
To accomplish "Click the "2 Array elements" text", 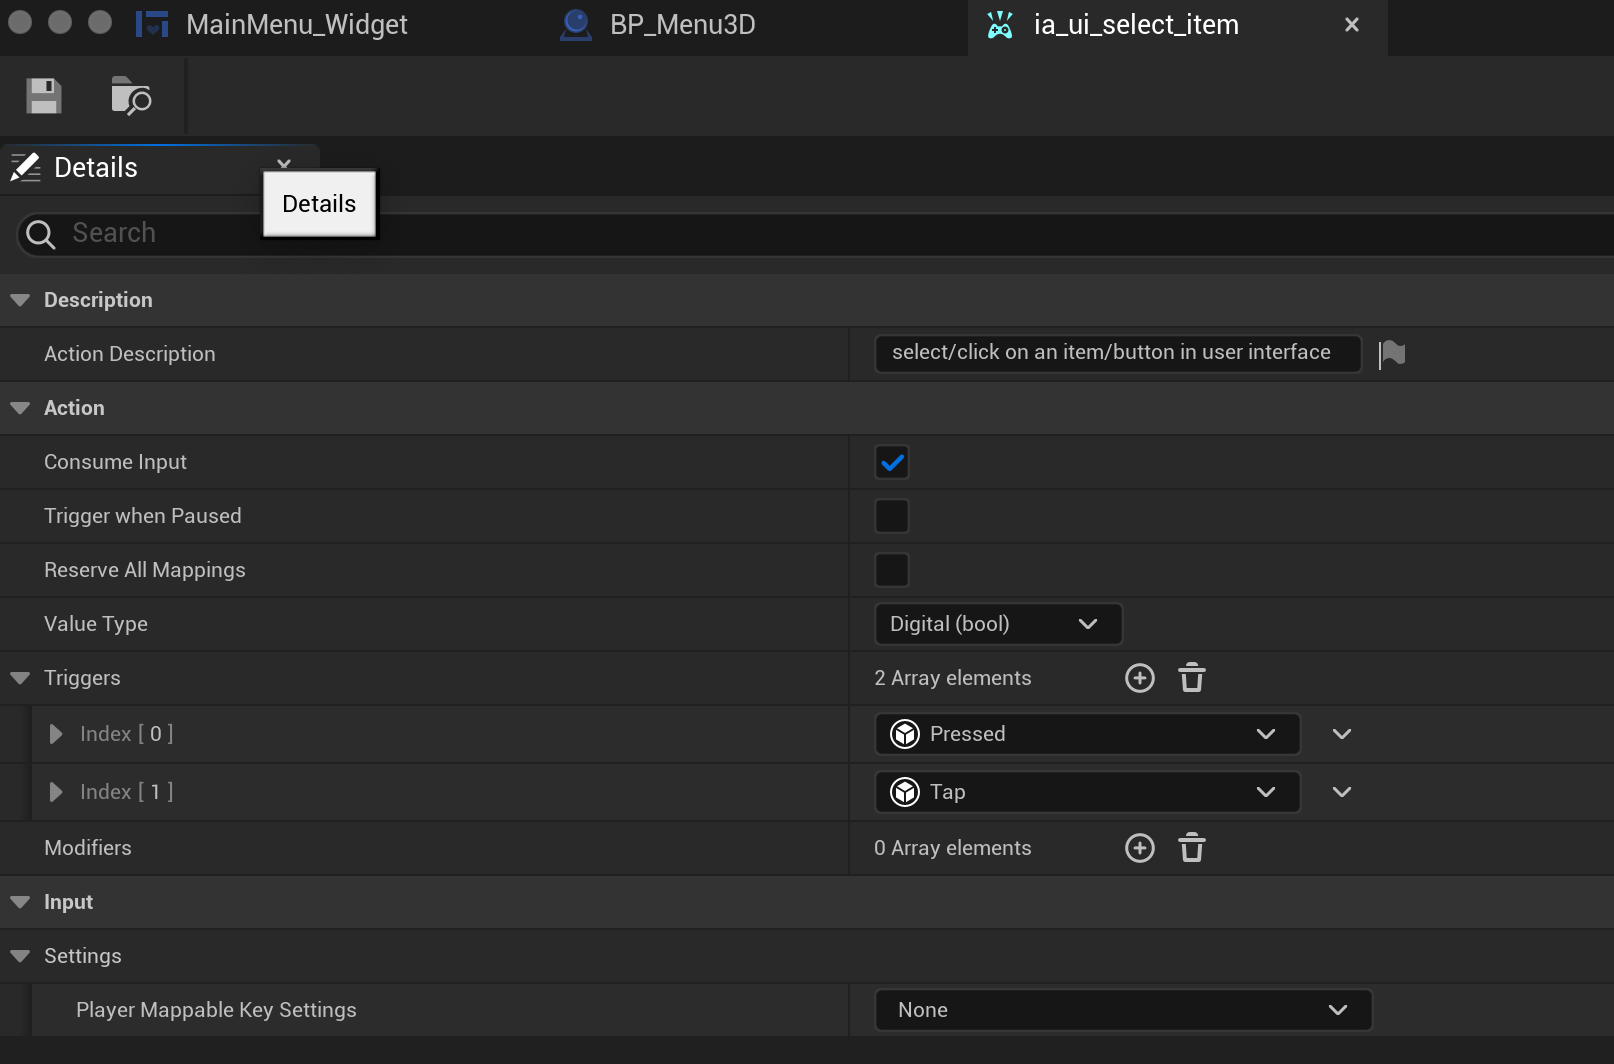I will click(953, 678).
